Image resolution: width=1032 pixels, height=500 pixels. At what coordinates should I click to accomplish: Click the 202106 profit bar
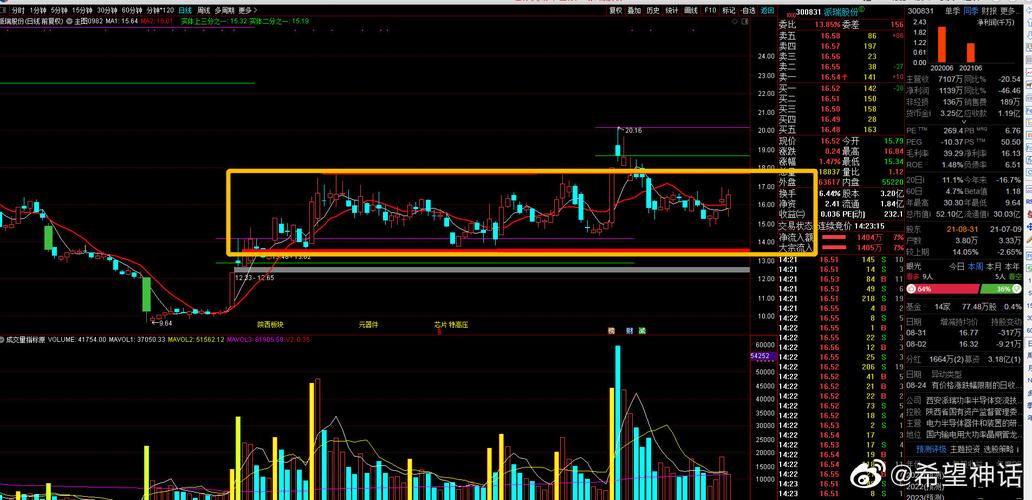(971, 53)
